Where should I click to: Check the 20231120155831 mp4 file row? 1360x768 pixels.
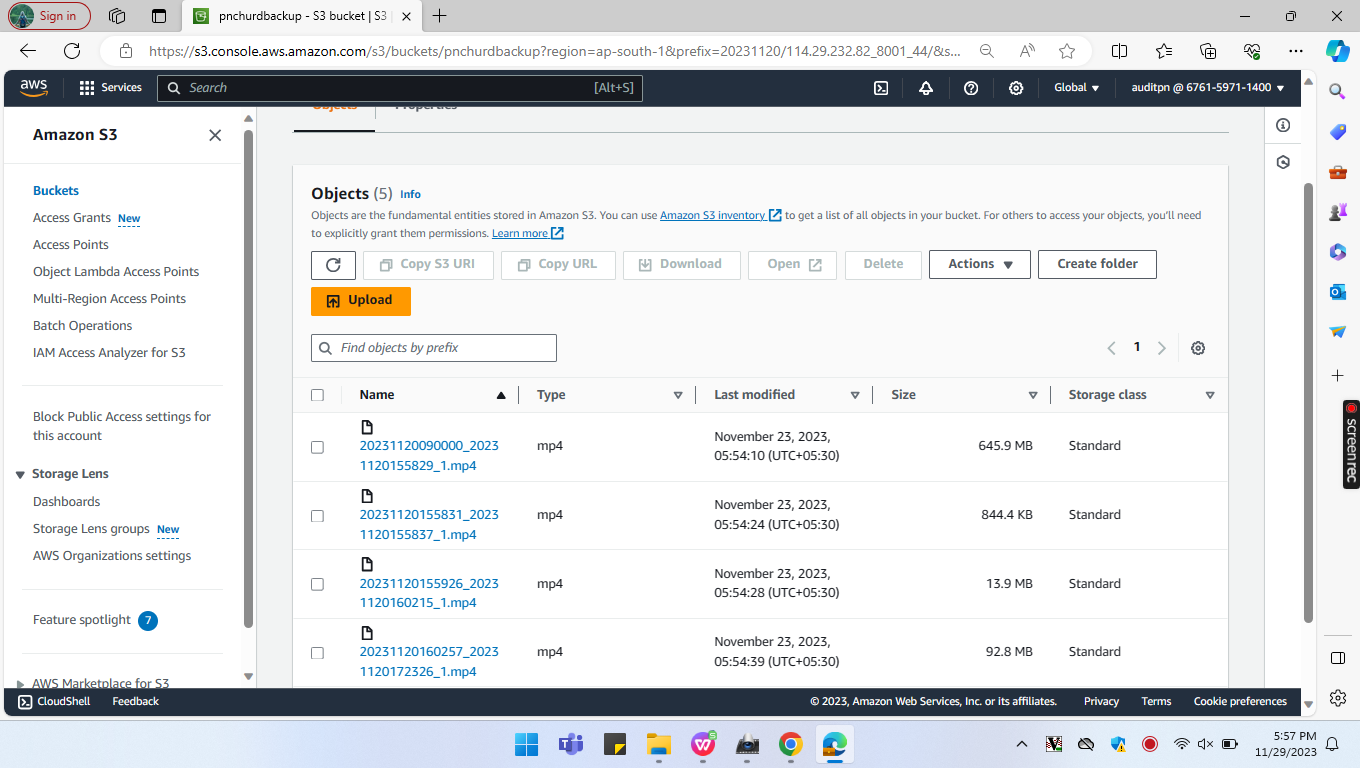[317, 516]
